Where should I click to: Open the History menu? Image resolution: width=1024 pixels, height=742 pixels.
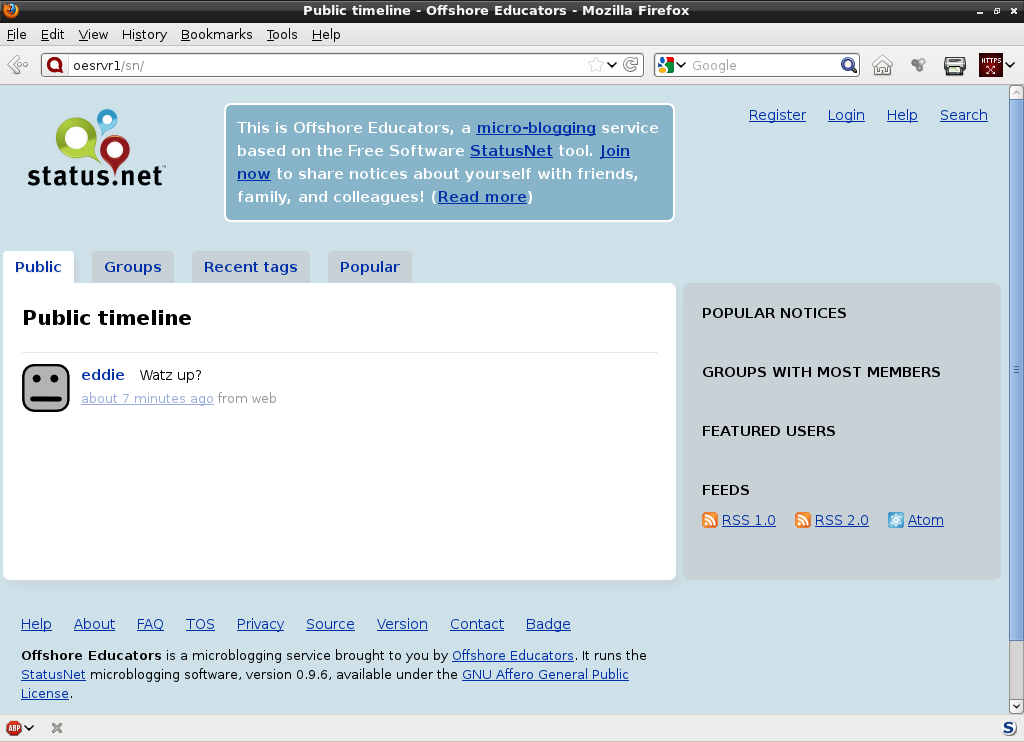click(x=144, y=35)
